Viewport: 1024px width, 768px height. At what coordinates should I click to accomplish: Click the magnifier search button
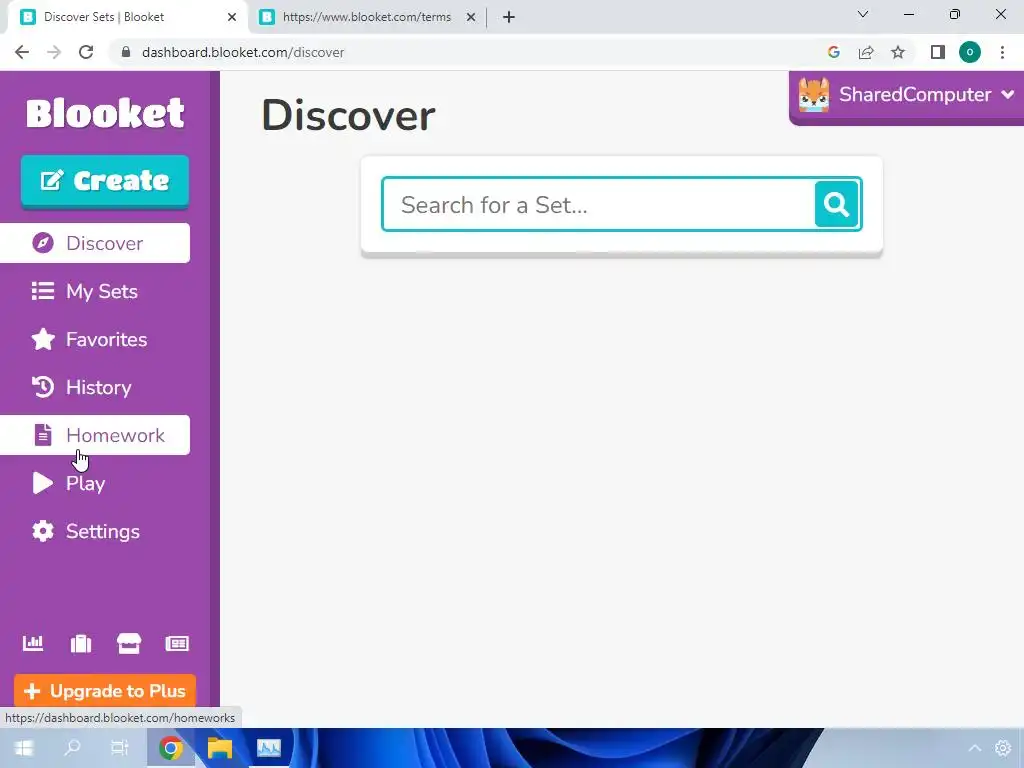(x=837, y=204)
